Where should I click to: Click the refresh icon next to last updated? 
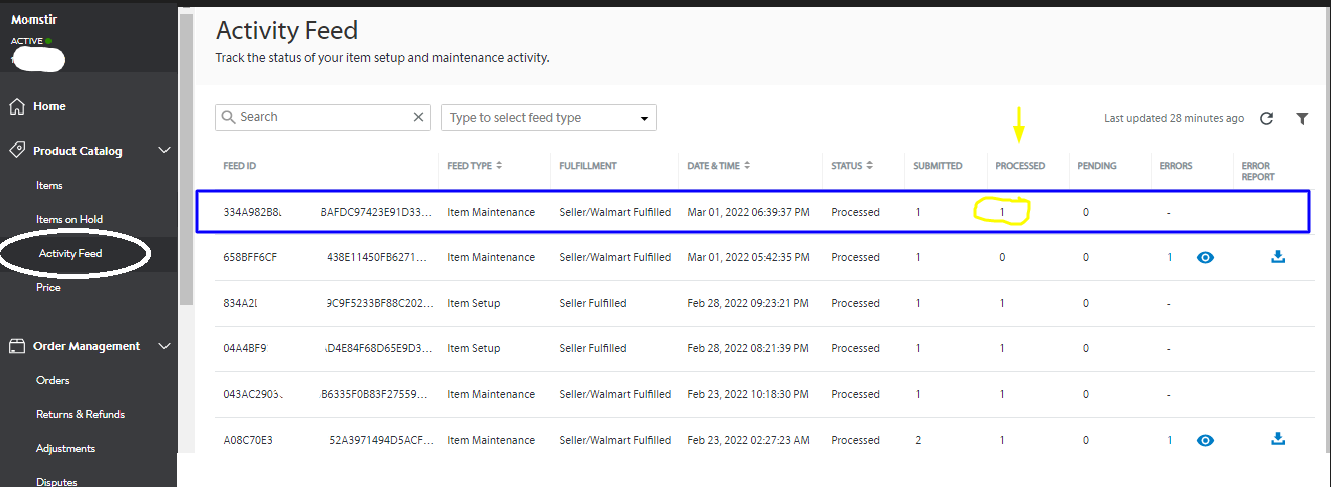tap(1266, 118)
